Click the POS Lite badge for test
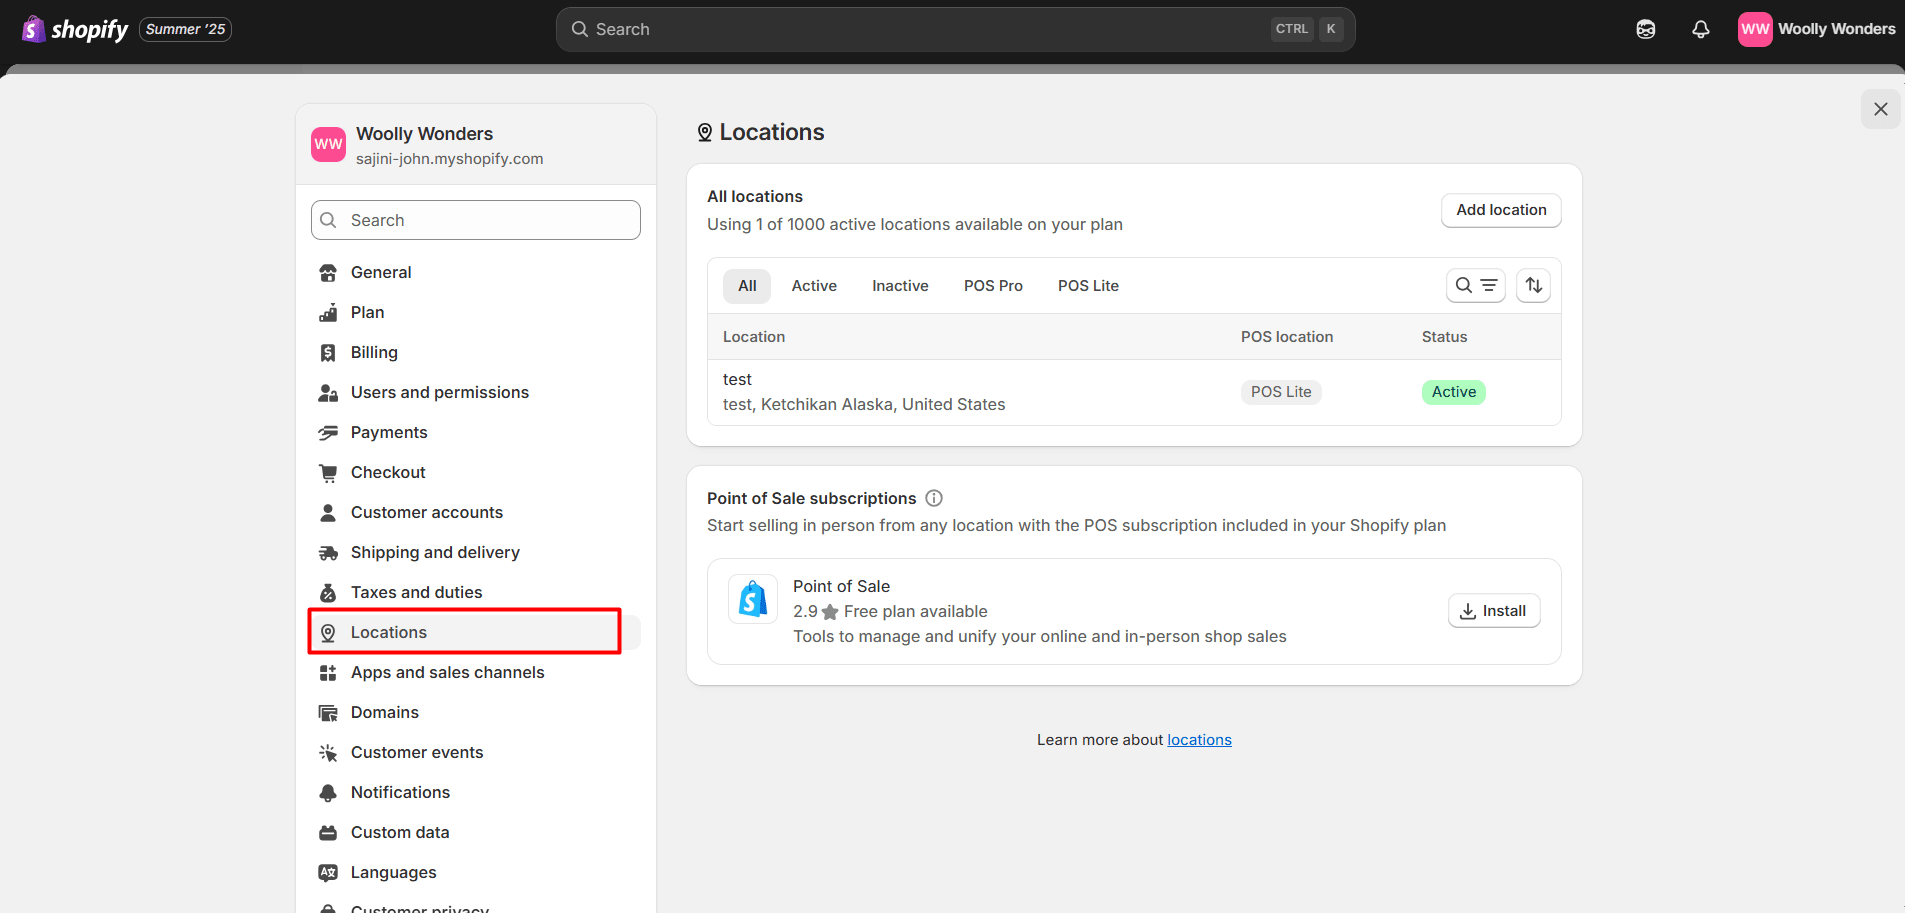Screen dimensions: 1905x913 [1281, 392]
